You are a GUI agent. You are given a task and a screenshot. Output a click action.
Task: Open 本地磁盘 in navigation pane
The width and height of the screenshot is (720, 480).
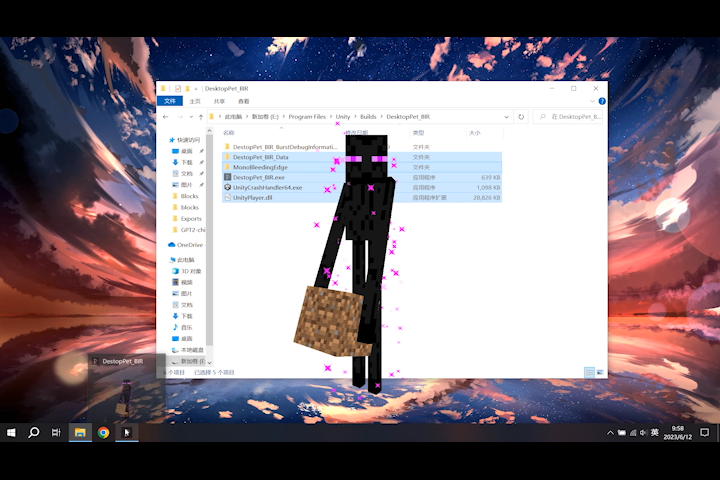(x=187, y=350)
